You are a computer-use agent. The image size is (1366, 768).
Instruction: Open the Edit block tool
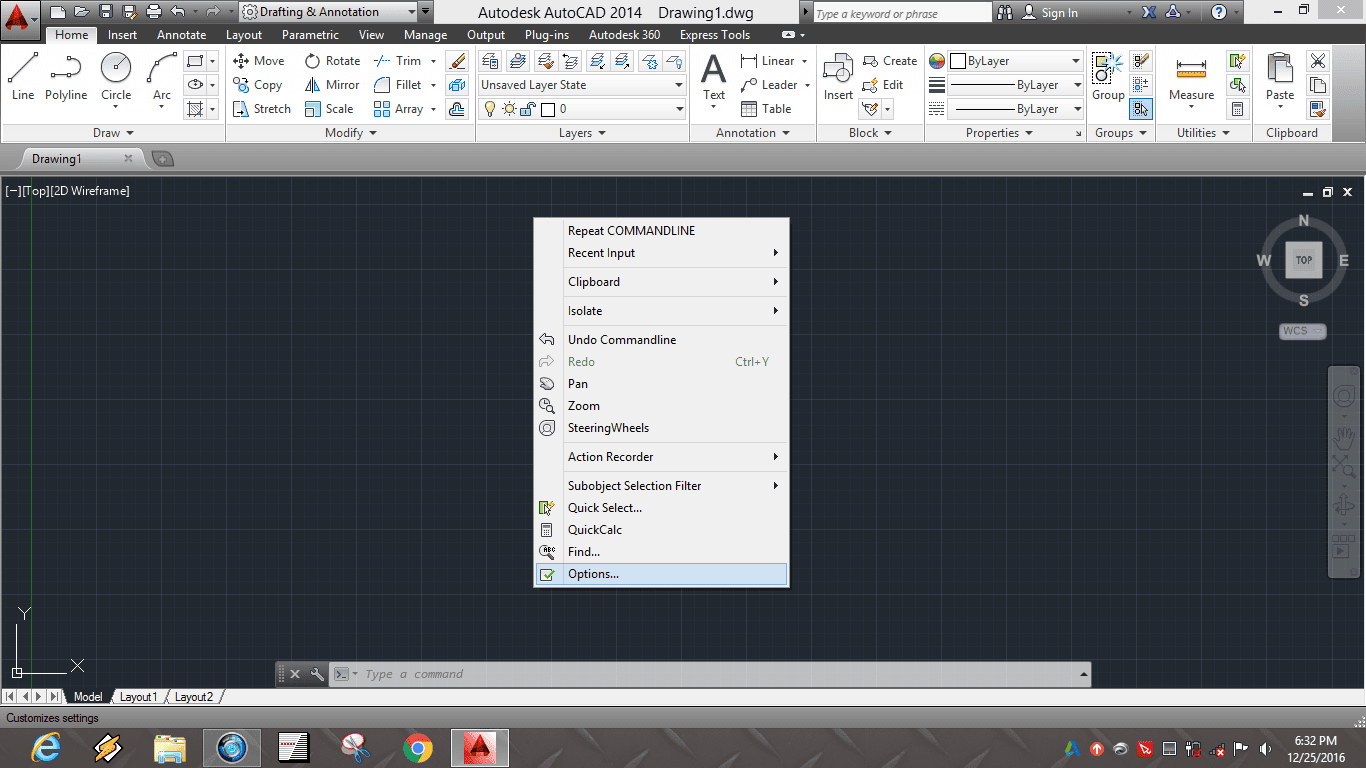click(883, 85)
